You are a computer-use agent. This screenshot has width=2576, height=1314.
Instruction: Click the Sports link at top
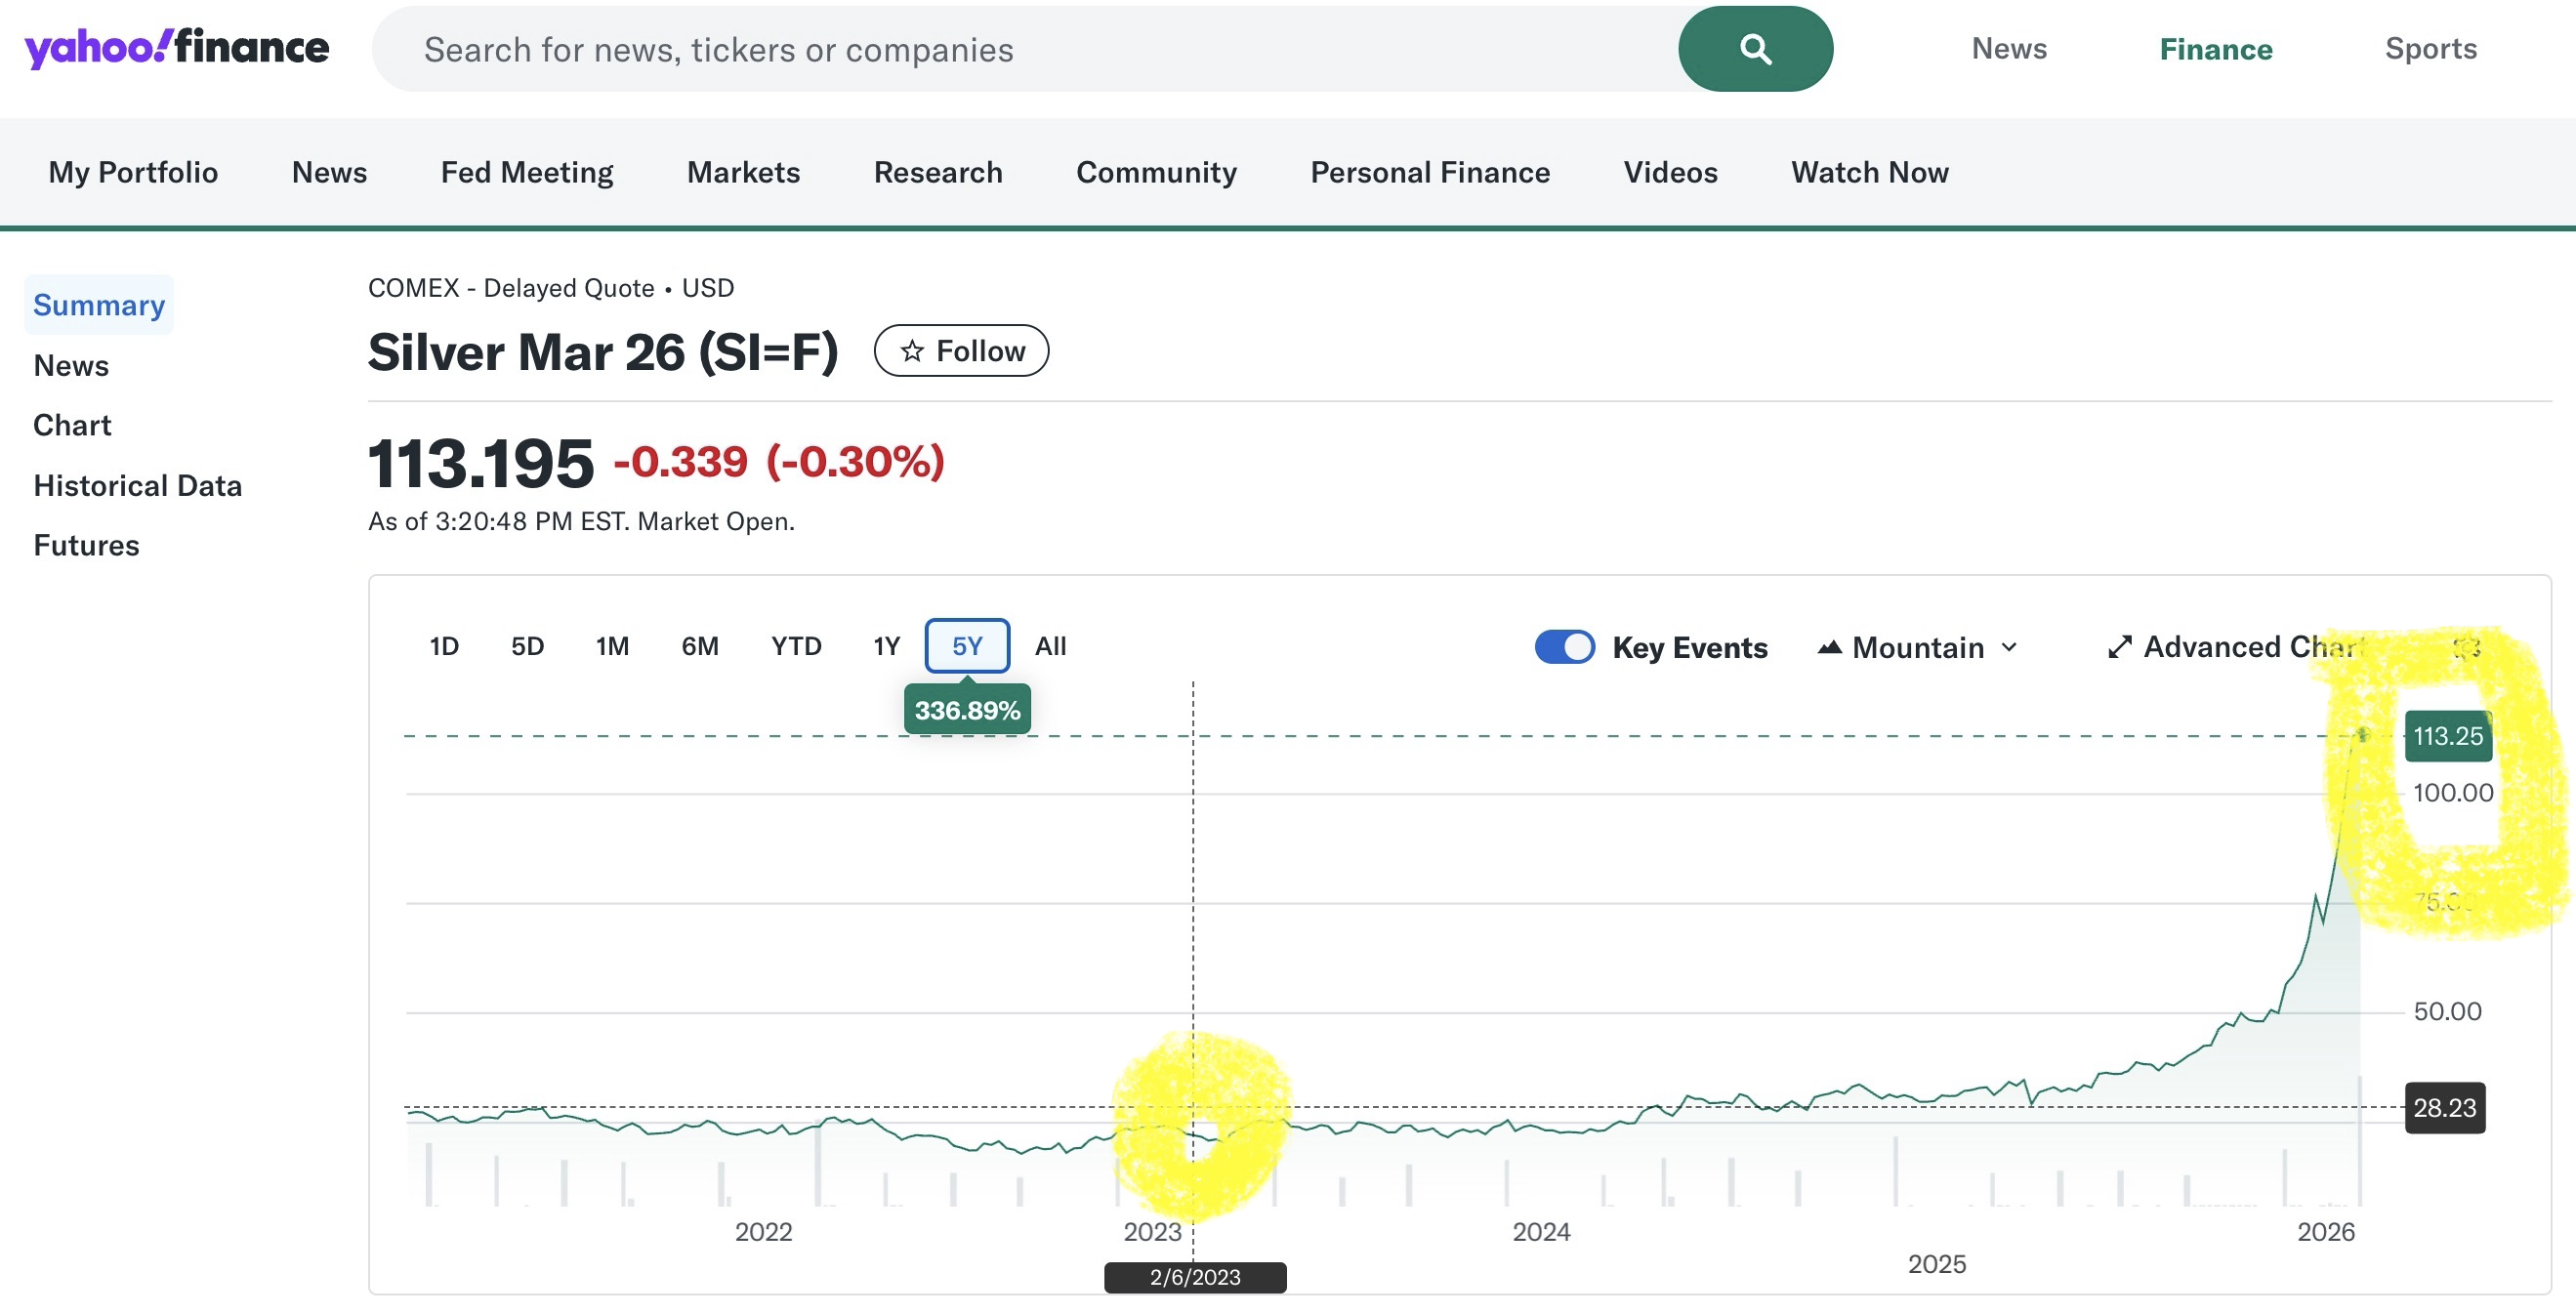click(2429, 49)
